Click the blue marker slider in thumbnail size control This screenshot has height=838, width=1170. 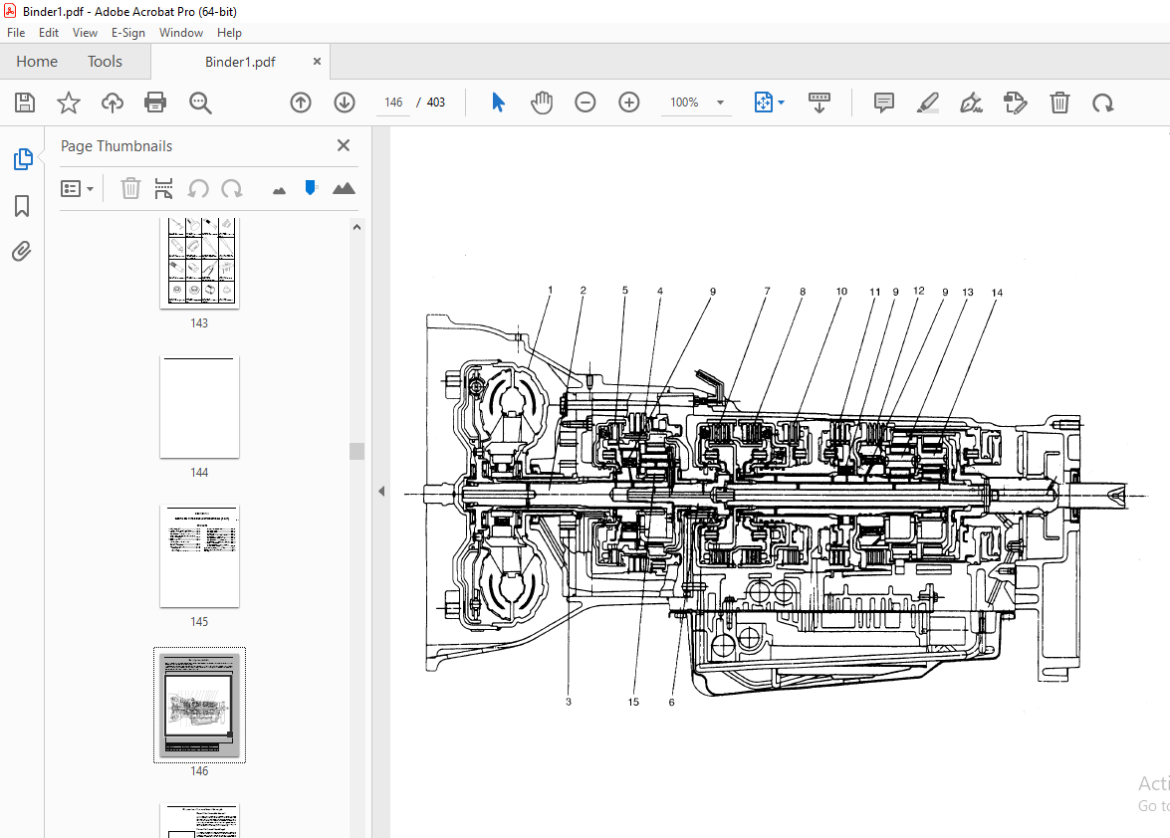[x=311, y=188]
